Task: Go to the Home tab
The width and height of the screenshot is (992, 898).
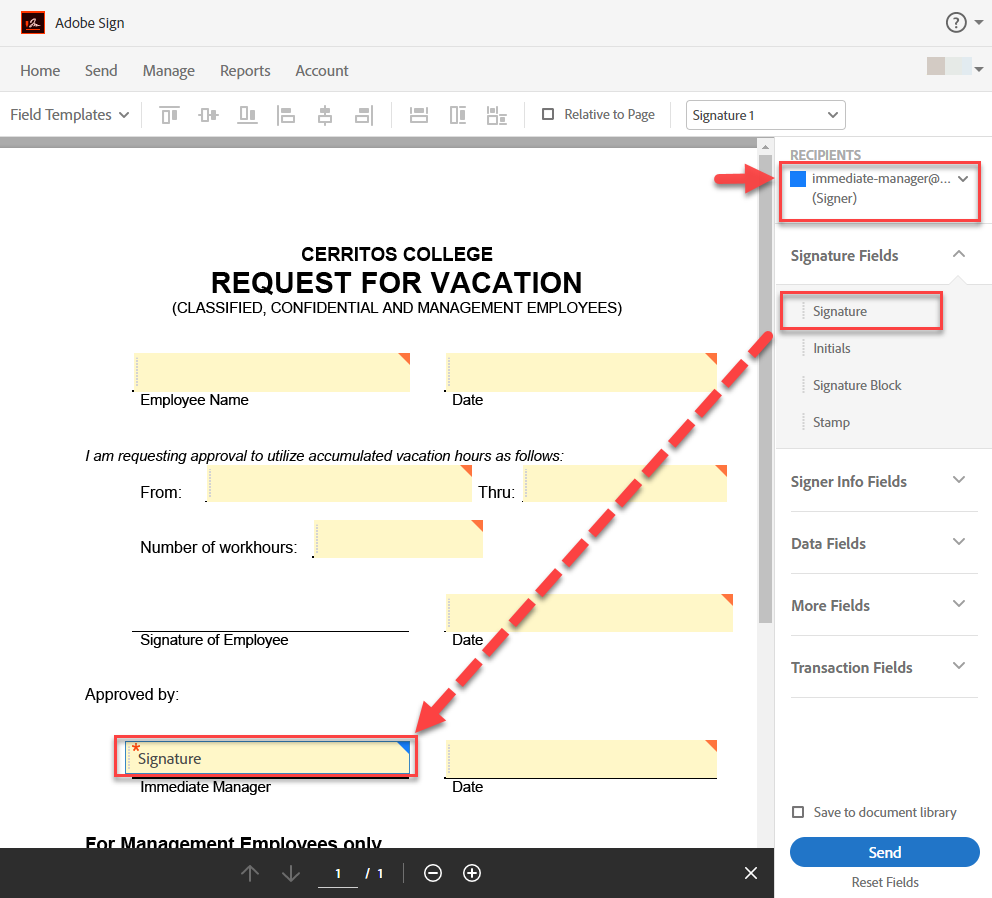Action: (x=40, y=70)
